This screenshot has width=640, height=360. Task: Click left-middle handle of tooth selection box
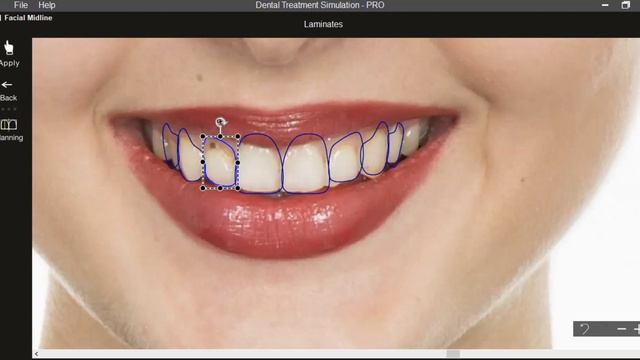[203, 162]
